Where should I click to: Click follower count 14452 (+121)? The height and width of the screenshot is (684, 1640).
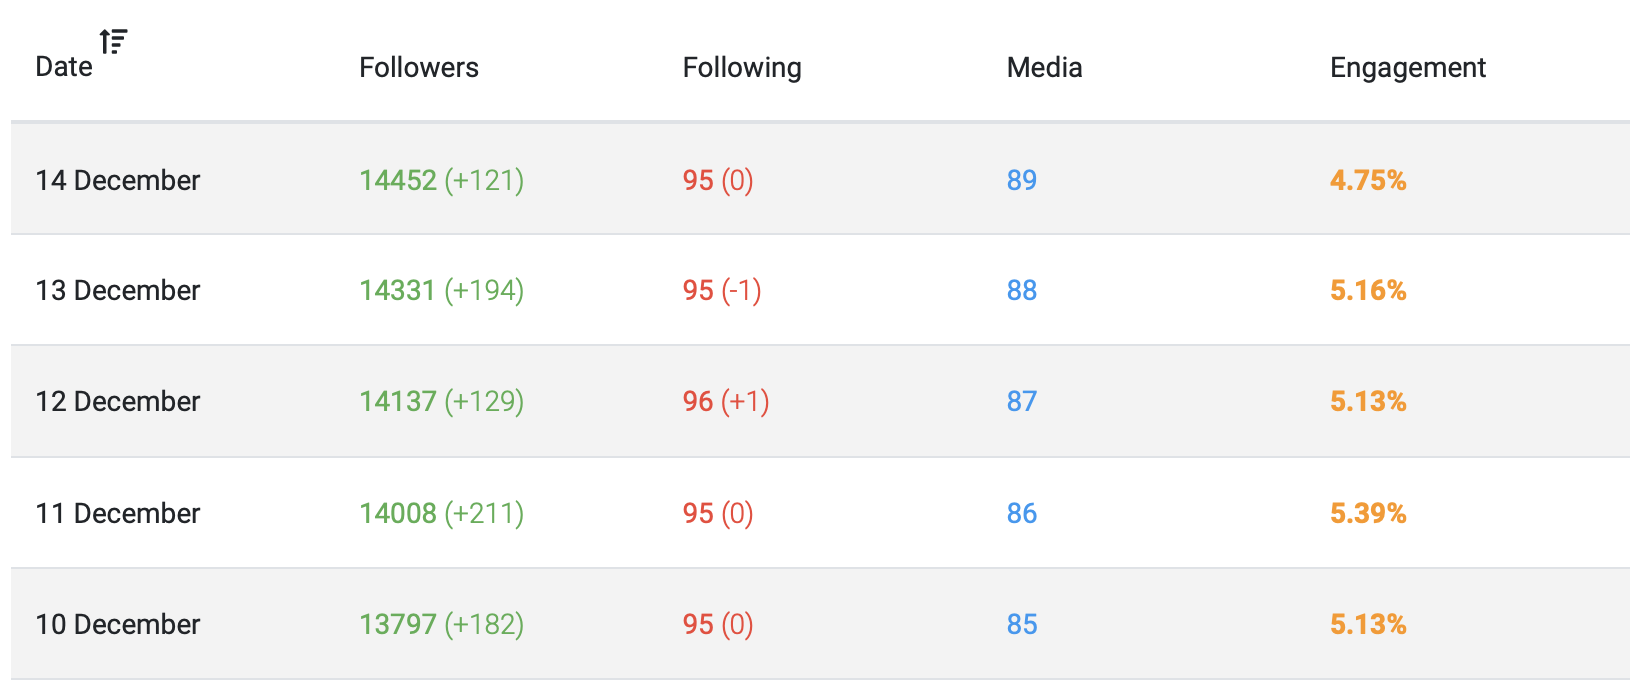coord(442,180)
